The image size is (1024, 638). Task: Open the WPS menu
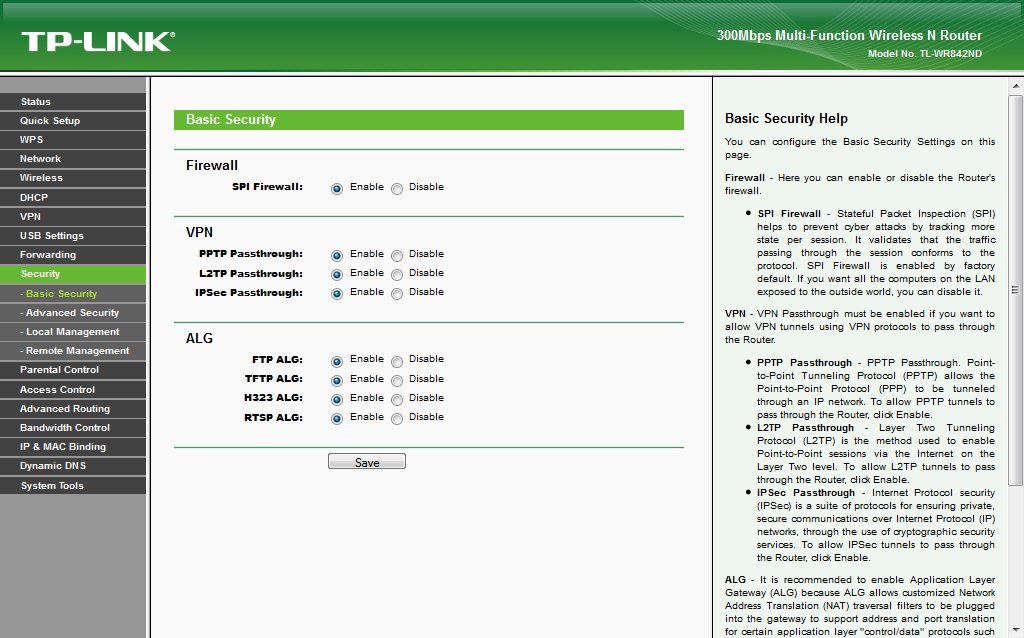click(x=73, y=139)
